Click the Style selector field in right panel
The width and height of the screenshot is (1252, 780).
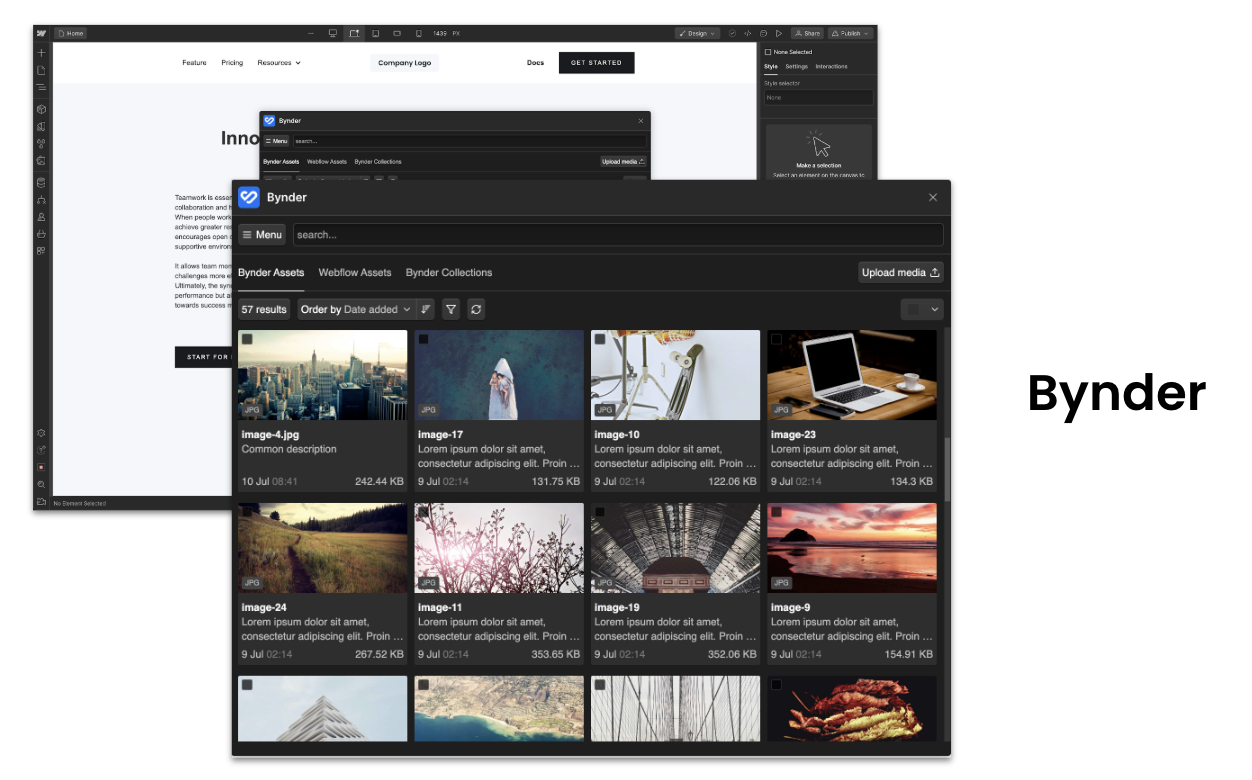tap(818, 98)
